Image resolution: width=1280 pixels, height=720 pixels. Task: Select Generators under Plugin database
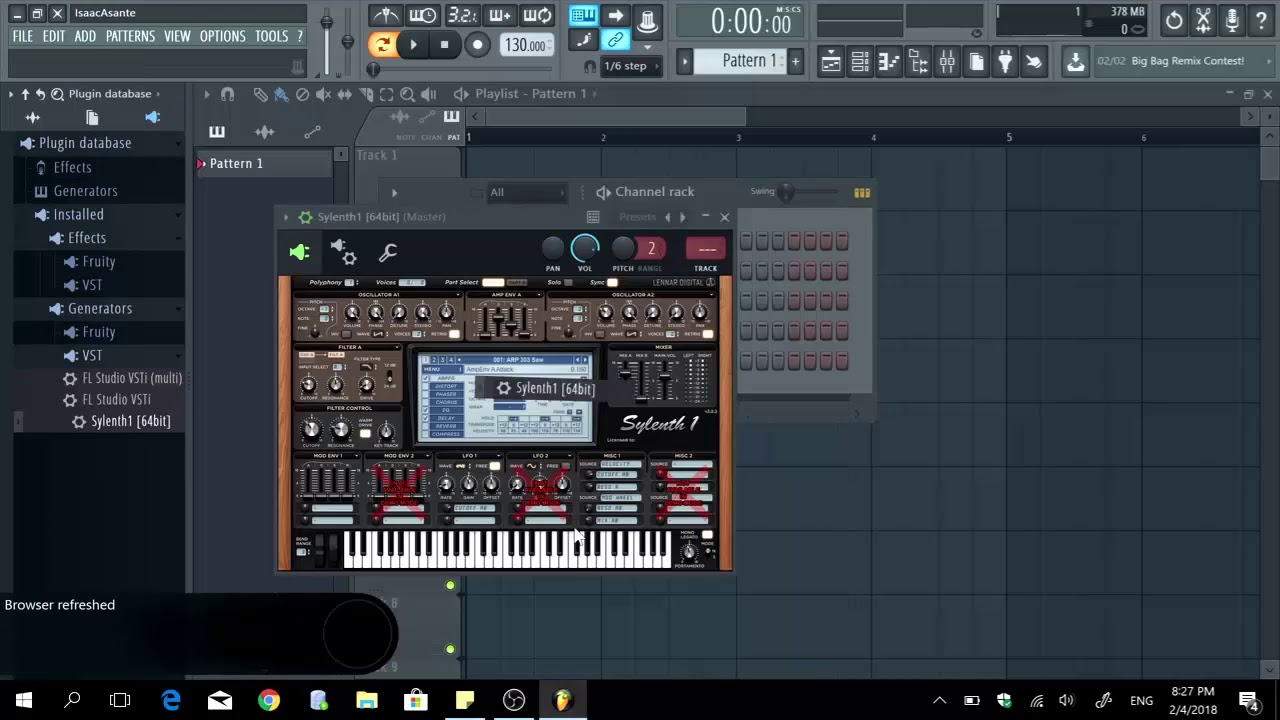(85, 191)
